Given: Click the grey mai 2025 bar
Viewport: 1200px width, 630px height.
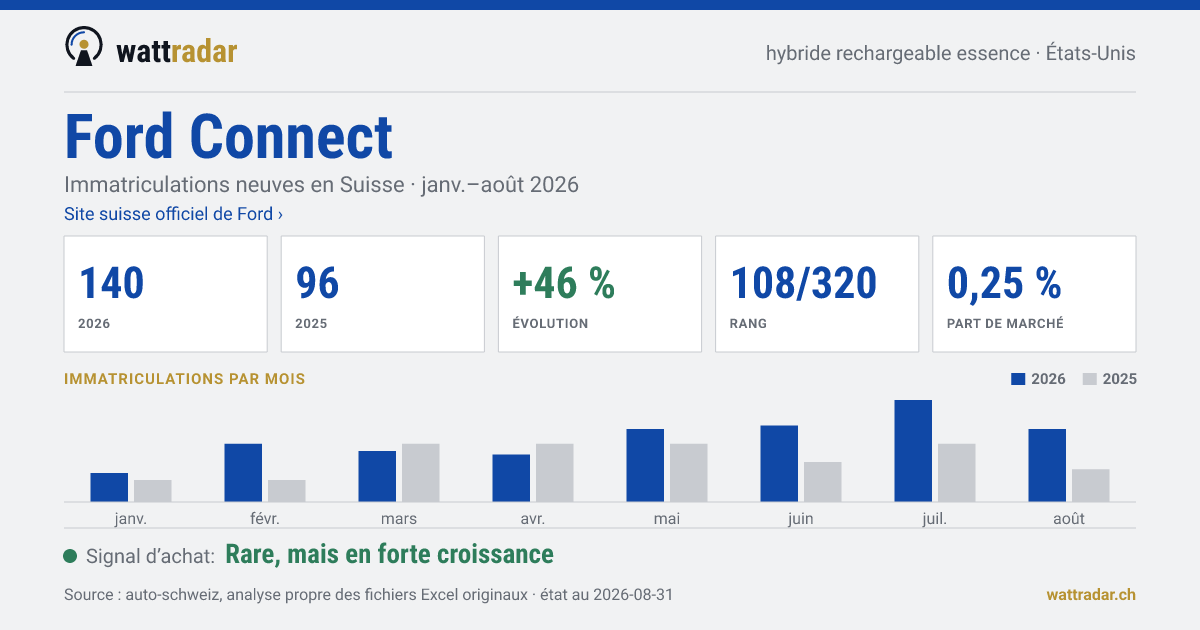Looking at the screenshot, I should (689, 473).
